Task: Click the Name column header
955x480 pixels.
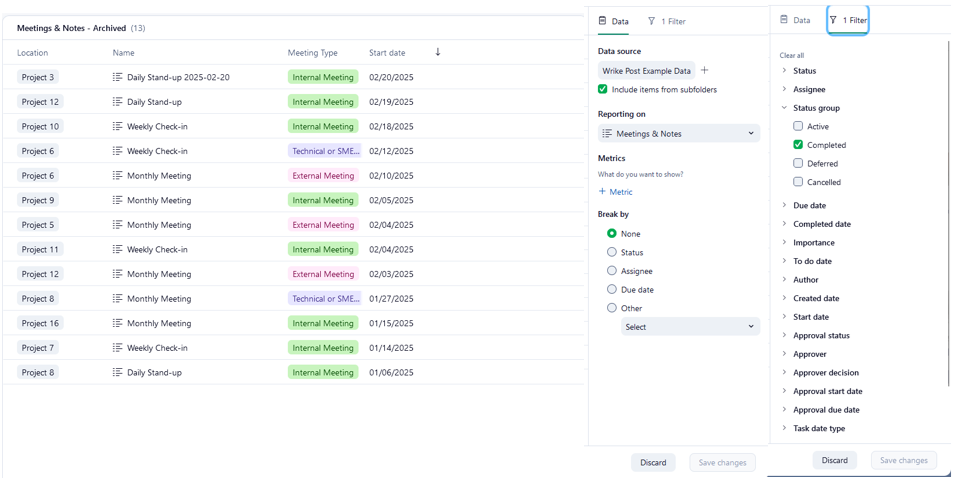Action: 123,53
